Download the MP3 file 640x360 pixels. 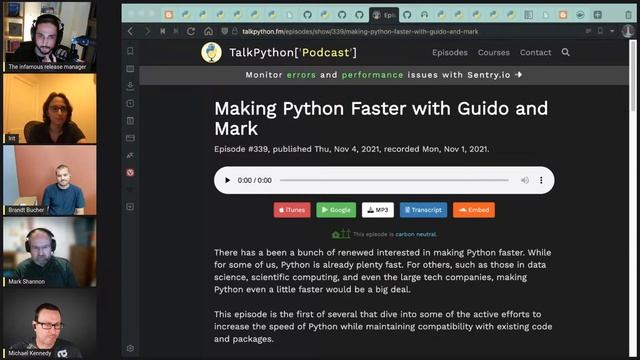tap(378, 210)
